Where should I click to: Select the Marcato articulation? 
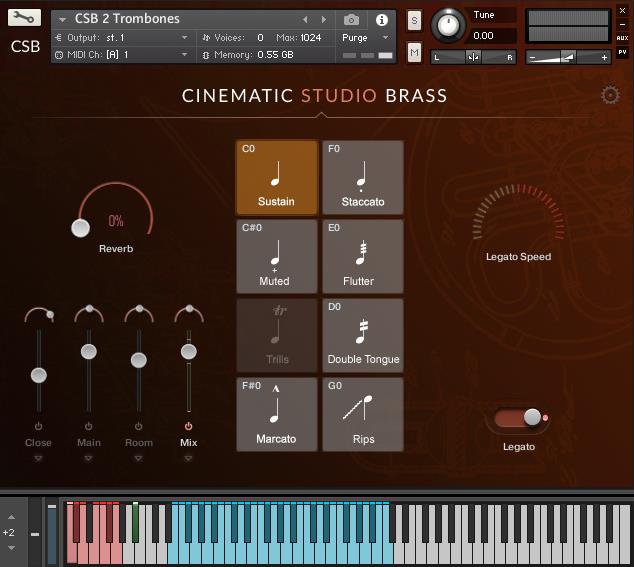276,414
